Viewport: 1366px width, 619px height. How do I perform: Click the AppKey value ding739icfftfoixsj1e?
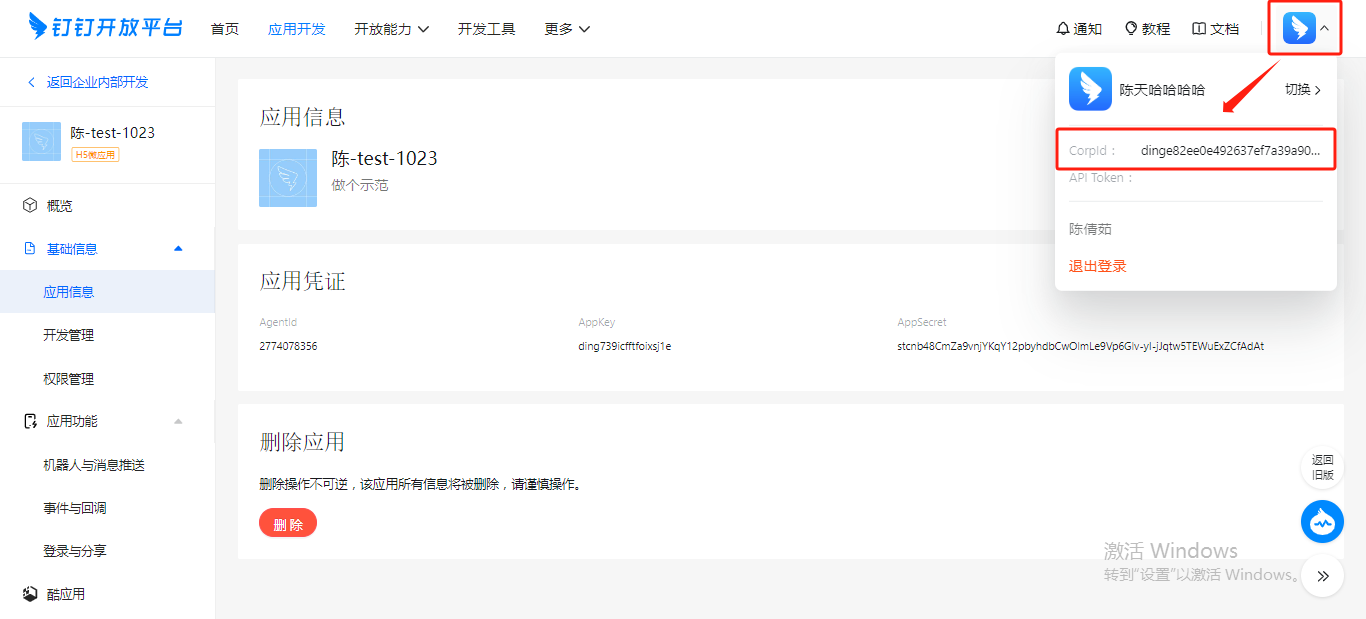tap(625, 346)
